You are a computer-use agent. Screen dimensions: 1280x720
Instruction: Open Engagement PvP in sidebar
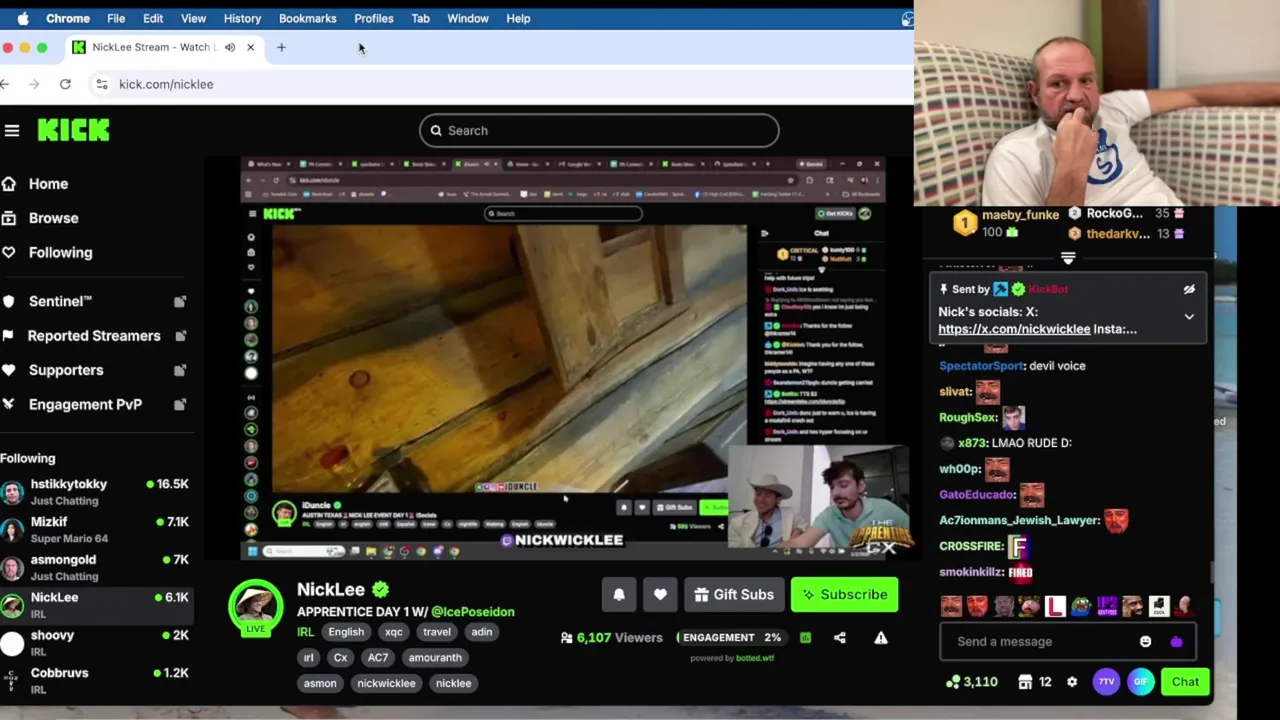coord(85,404)
